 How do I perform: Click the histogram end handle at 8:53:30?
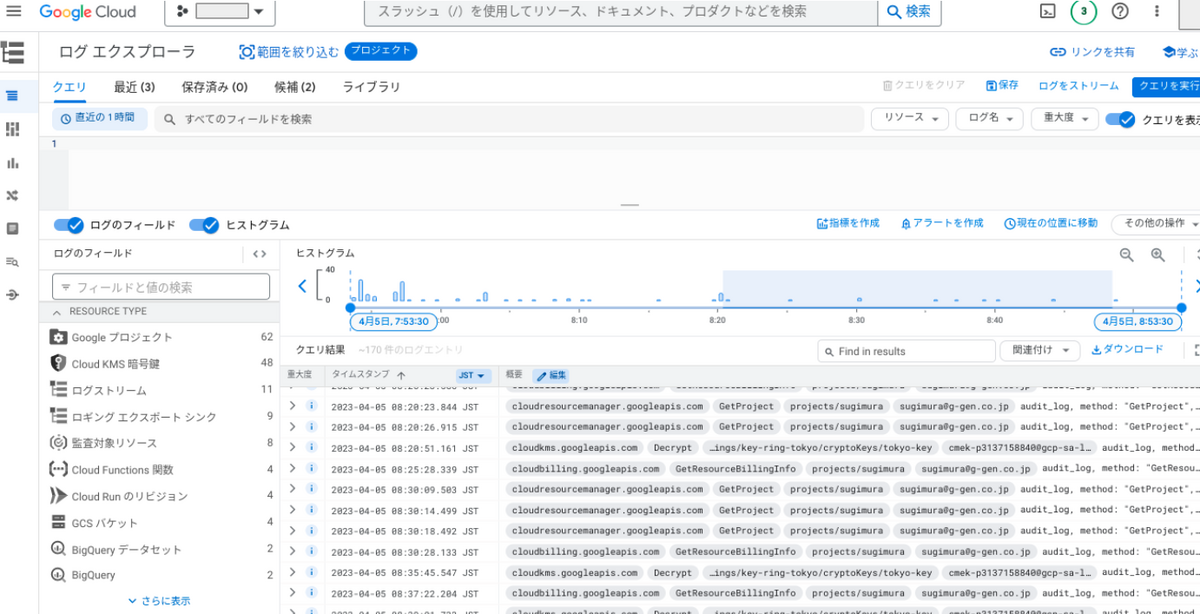pyautogui.click(x=1181, y=307)
